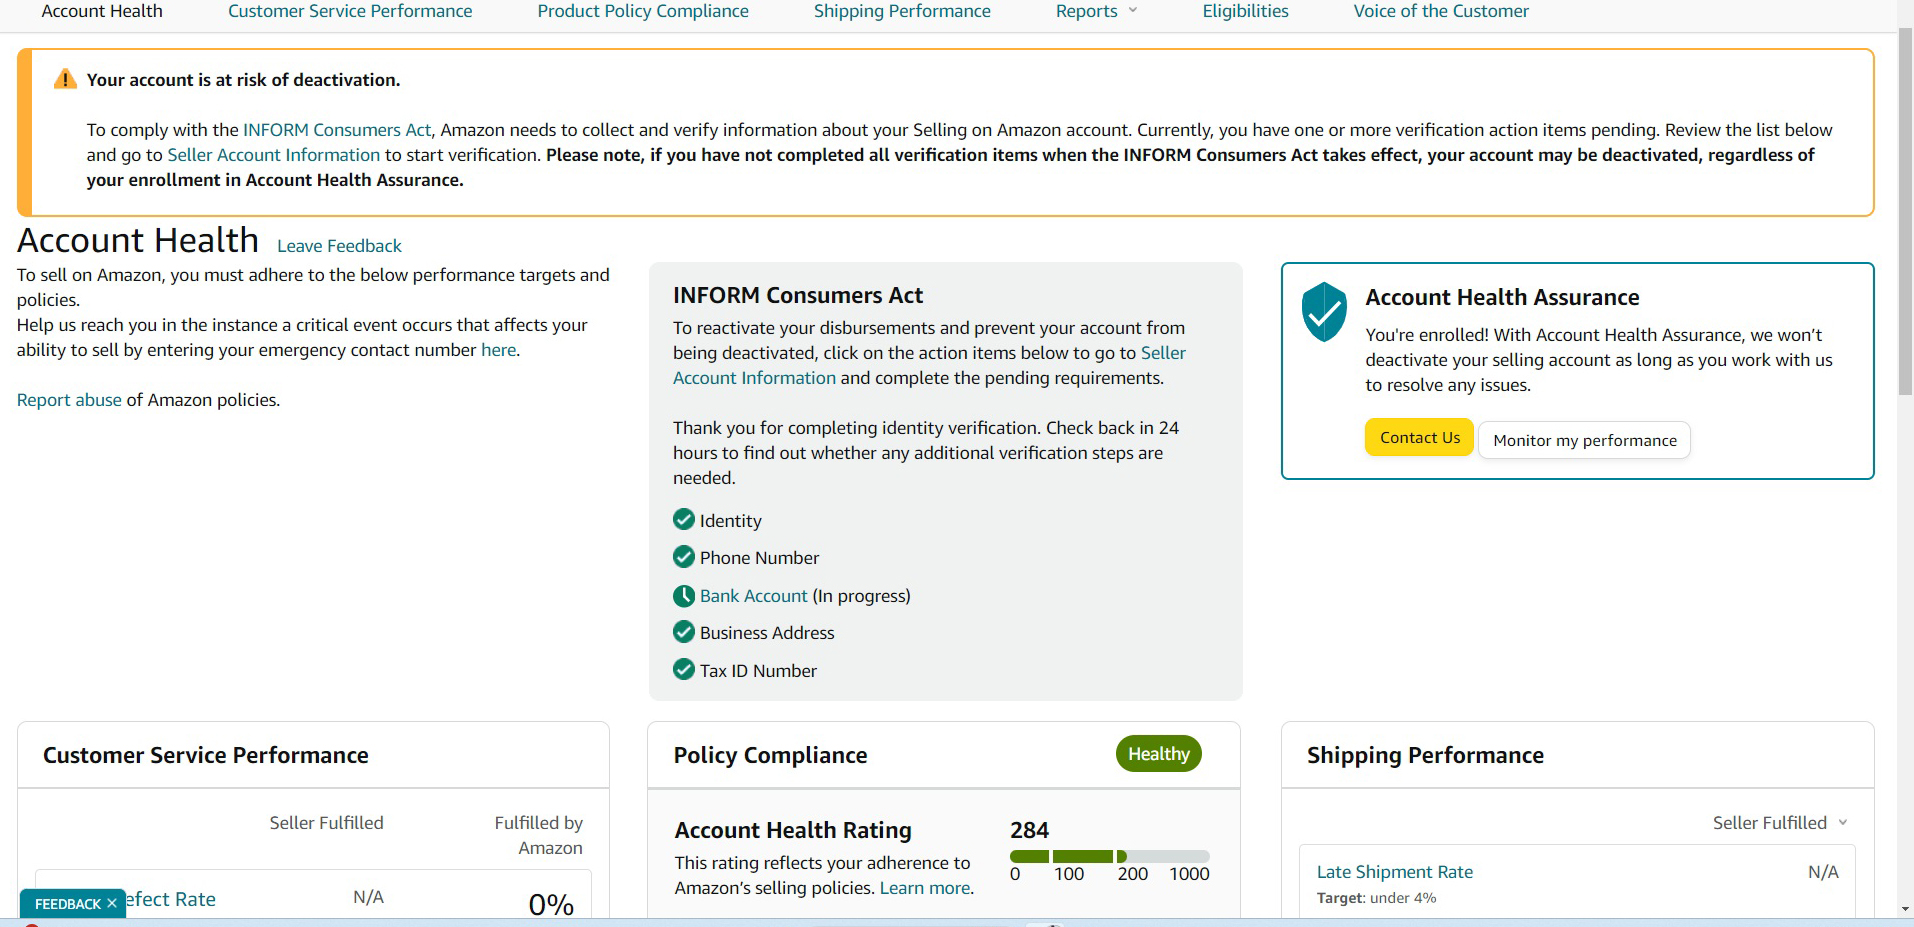Click the Monitor my performance button
Screen dimensions: 1914x927
[1584, 440]
